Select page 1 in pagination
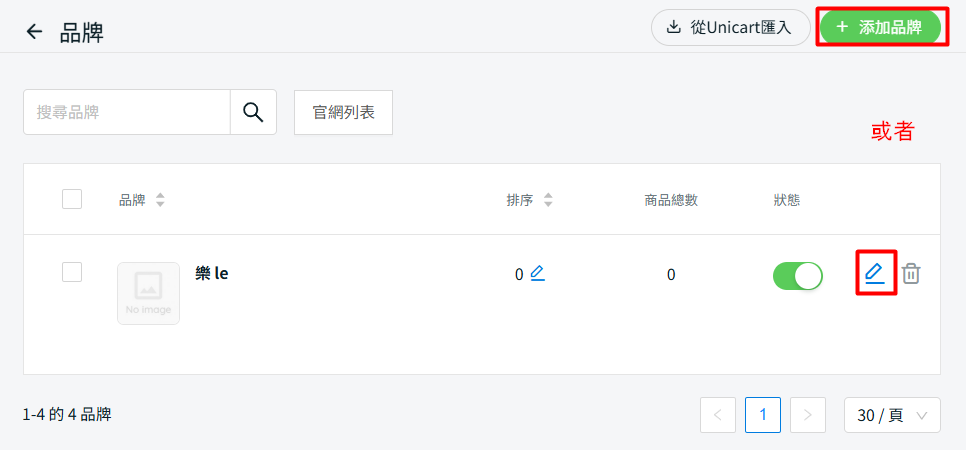This screenshot has width=966, height=450. (763, 414)
